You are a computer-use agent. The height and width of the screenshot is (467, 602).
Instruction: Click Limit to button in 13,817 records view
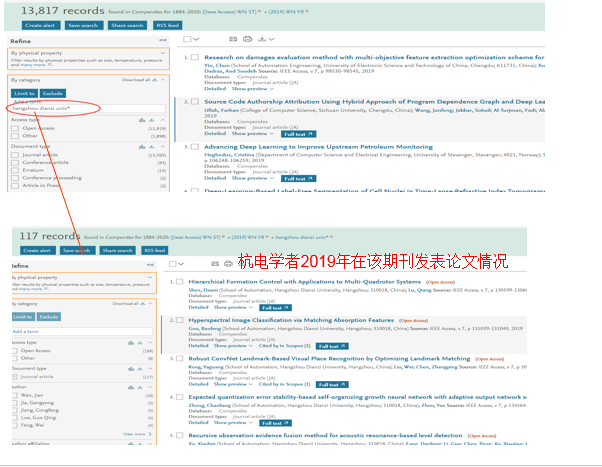point(24,93)
